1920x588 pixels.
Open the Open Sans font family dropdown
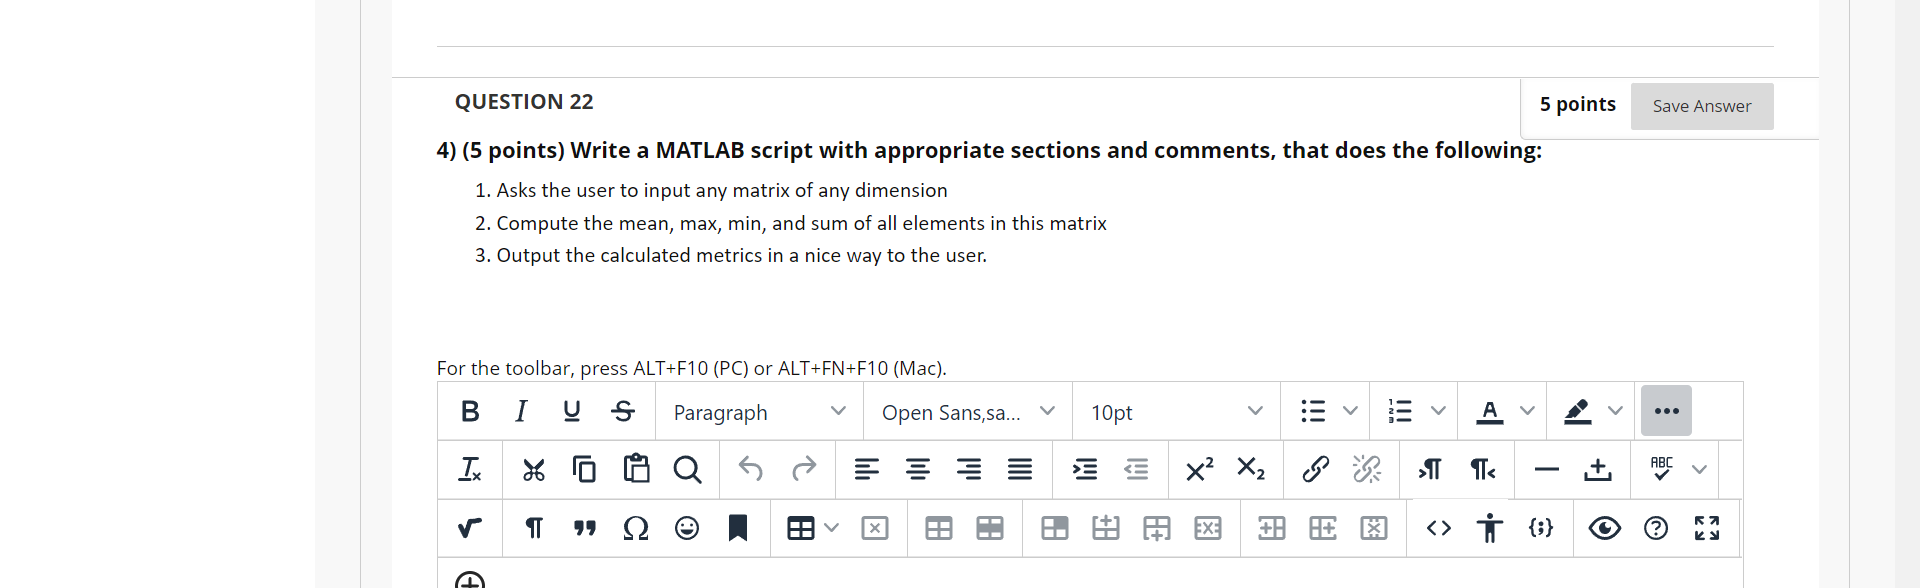tap(967, 412)
